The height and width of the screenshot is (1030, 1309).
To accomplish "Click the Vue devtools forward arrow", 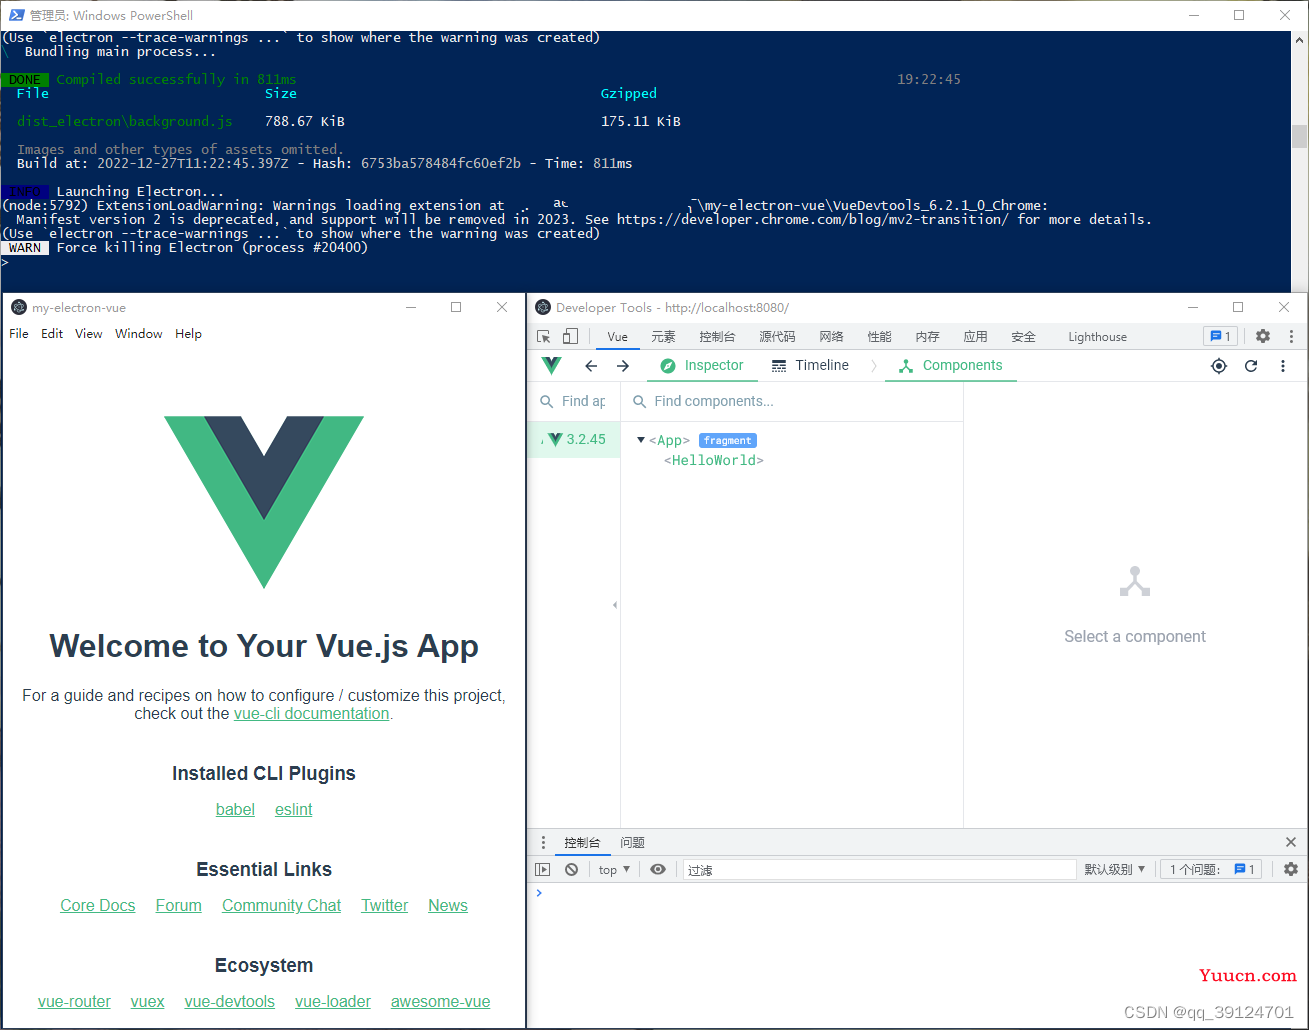I will (623, 366).
